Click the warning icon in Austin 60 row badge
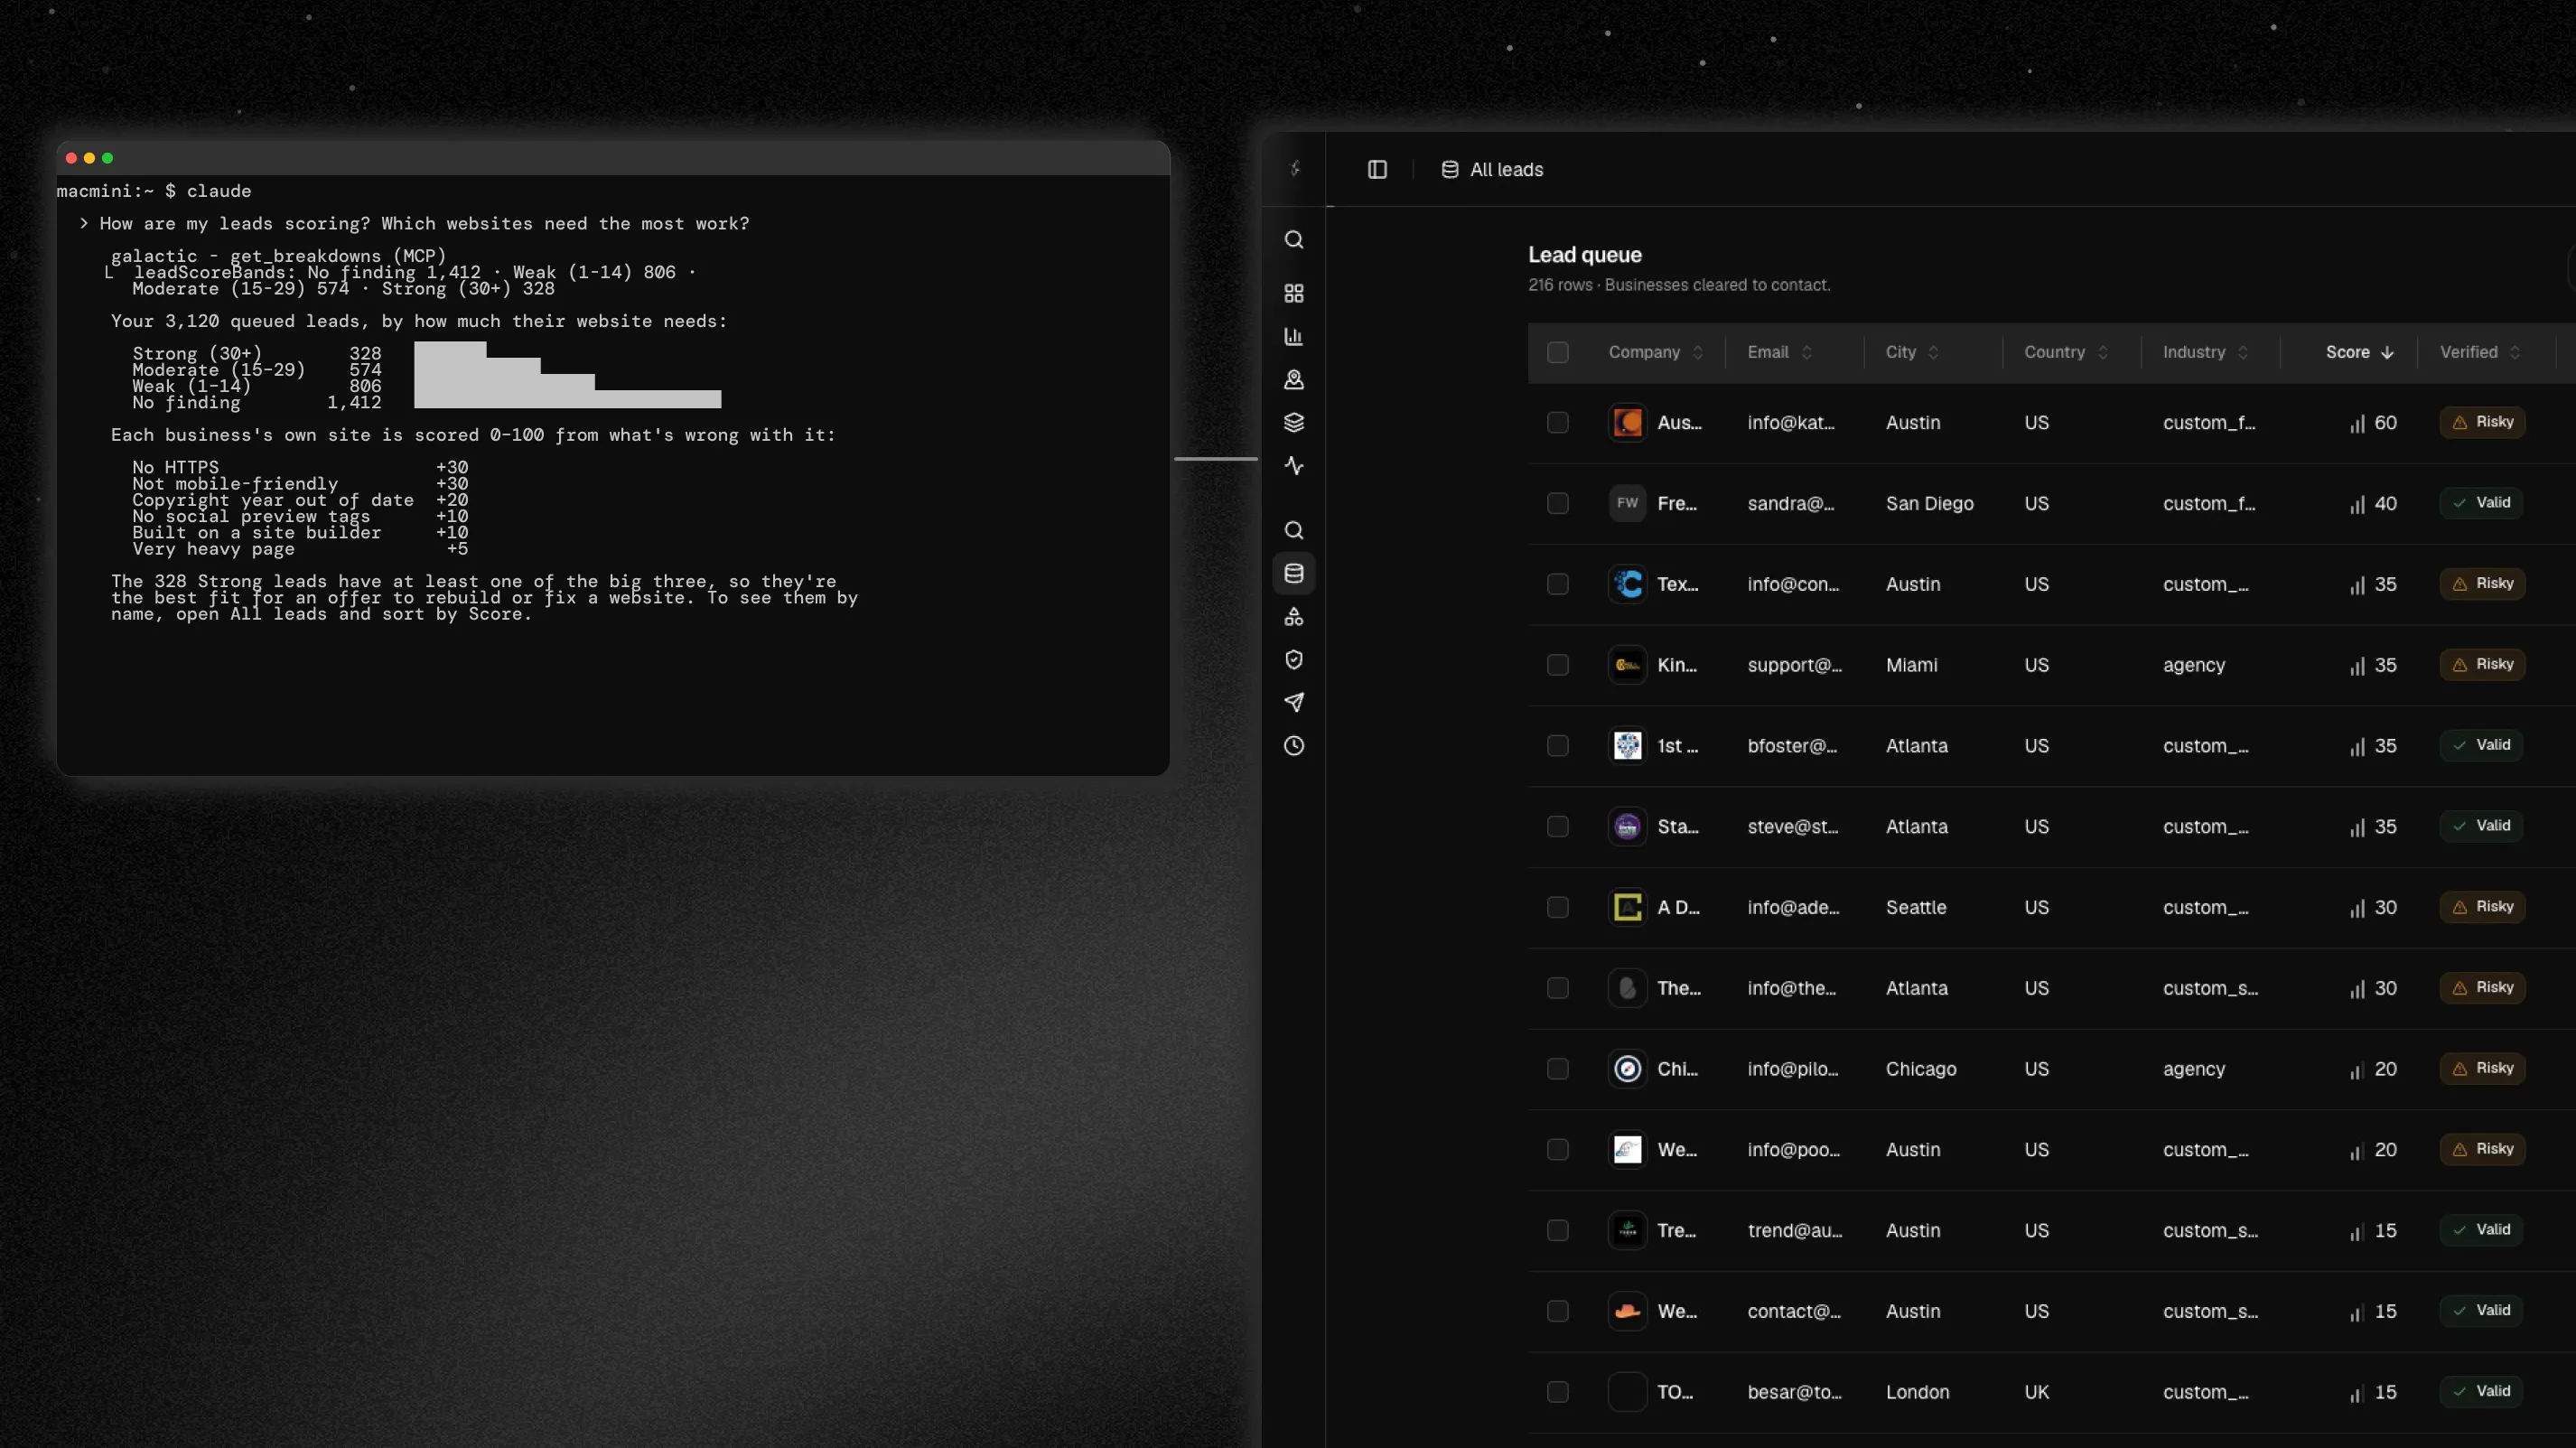This screenshot has height=1448, width=2576. tap(2459, 422)
